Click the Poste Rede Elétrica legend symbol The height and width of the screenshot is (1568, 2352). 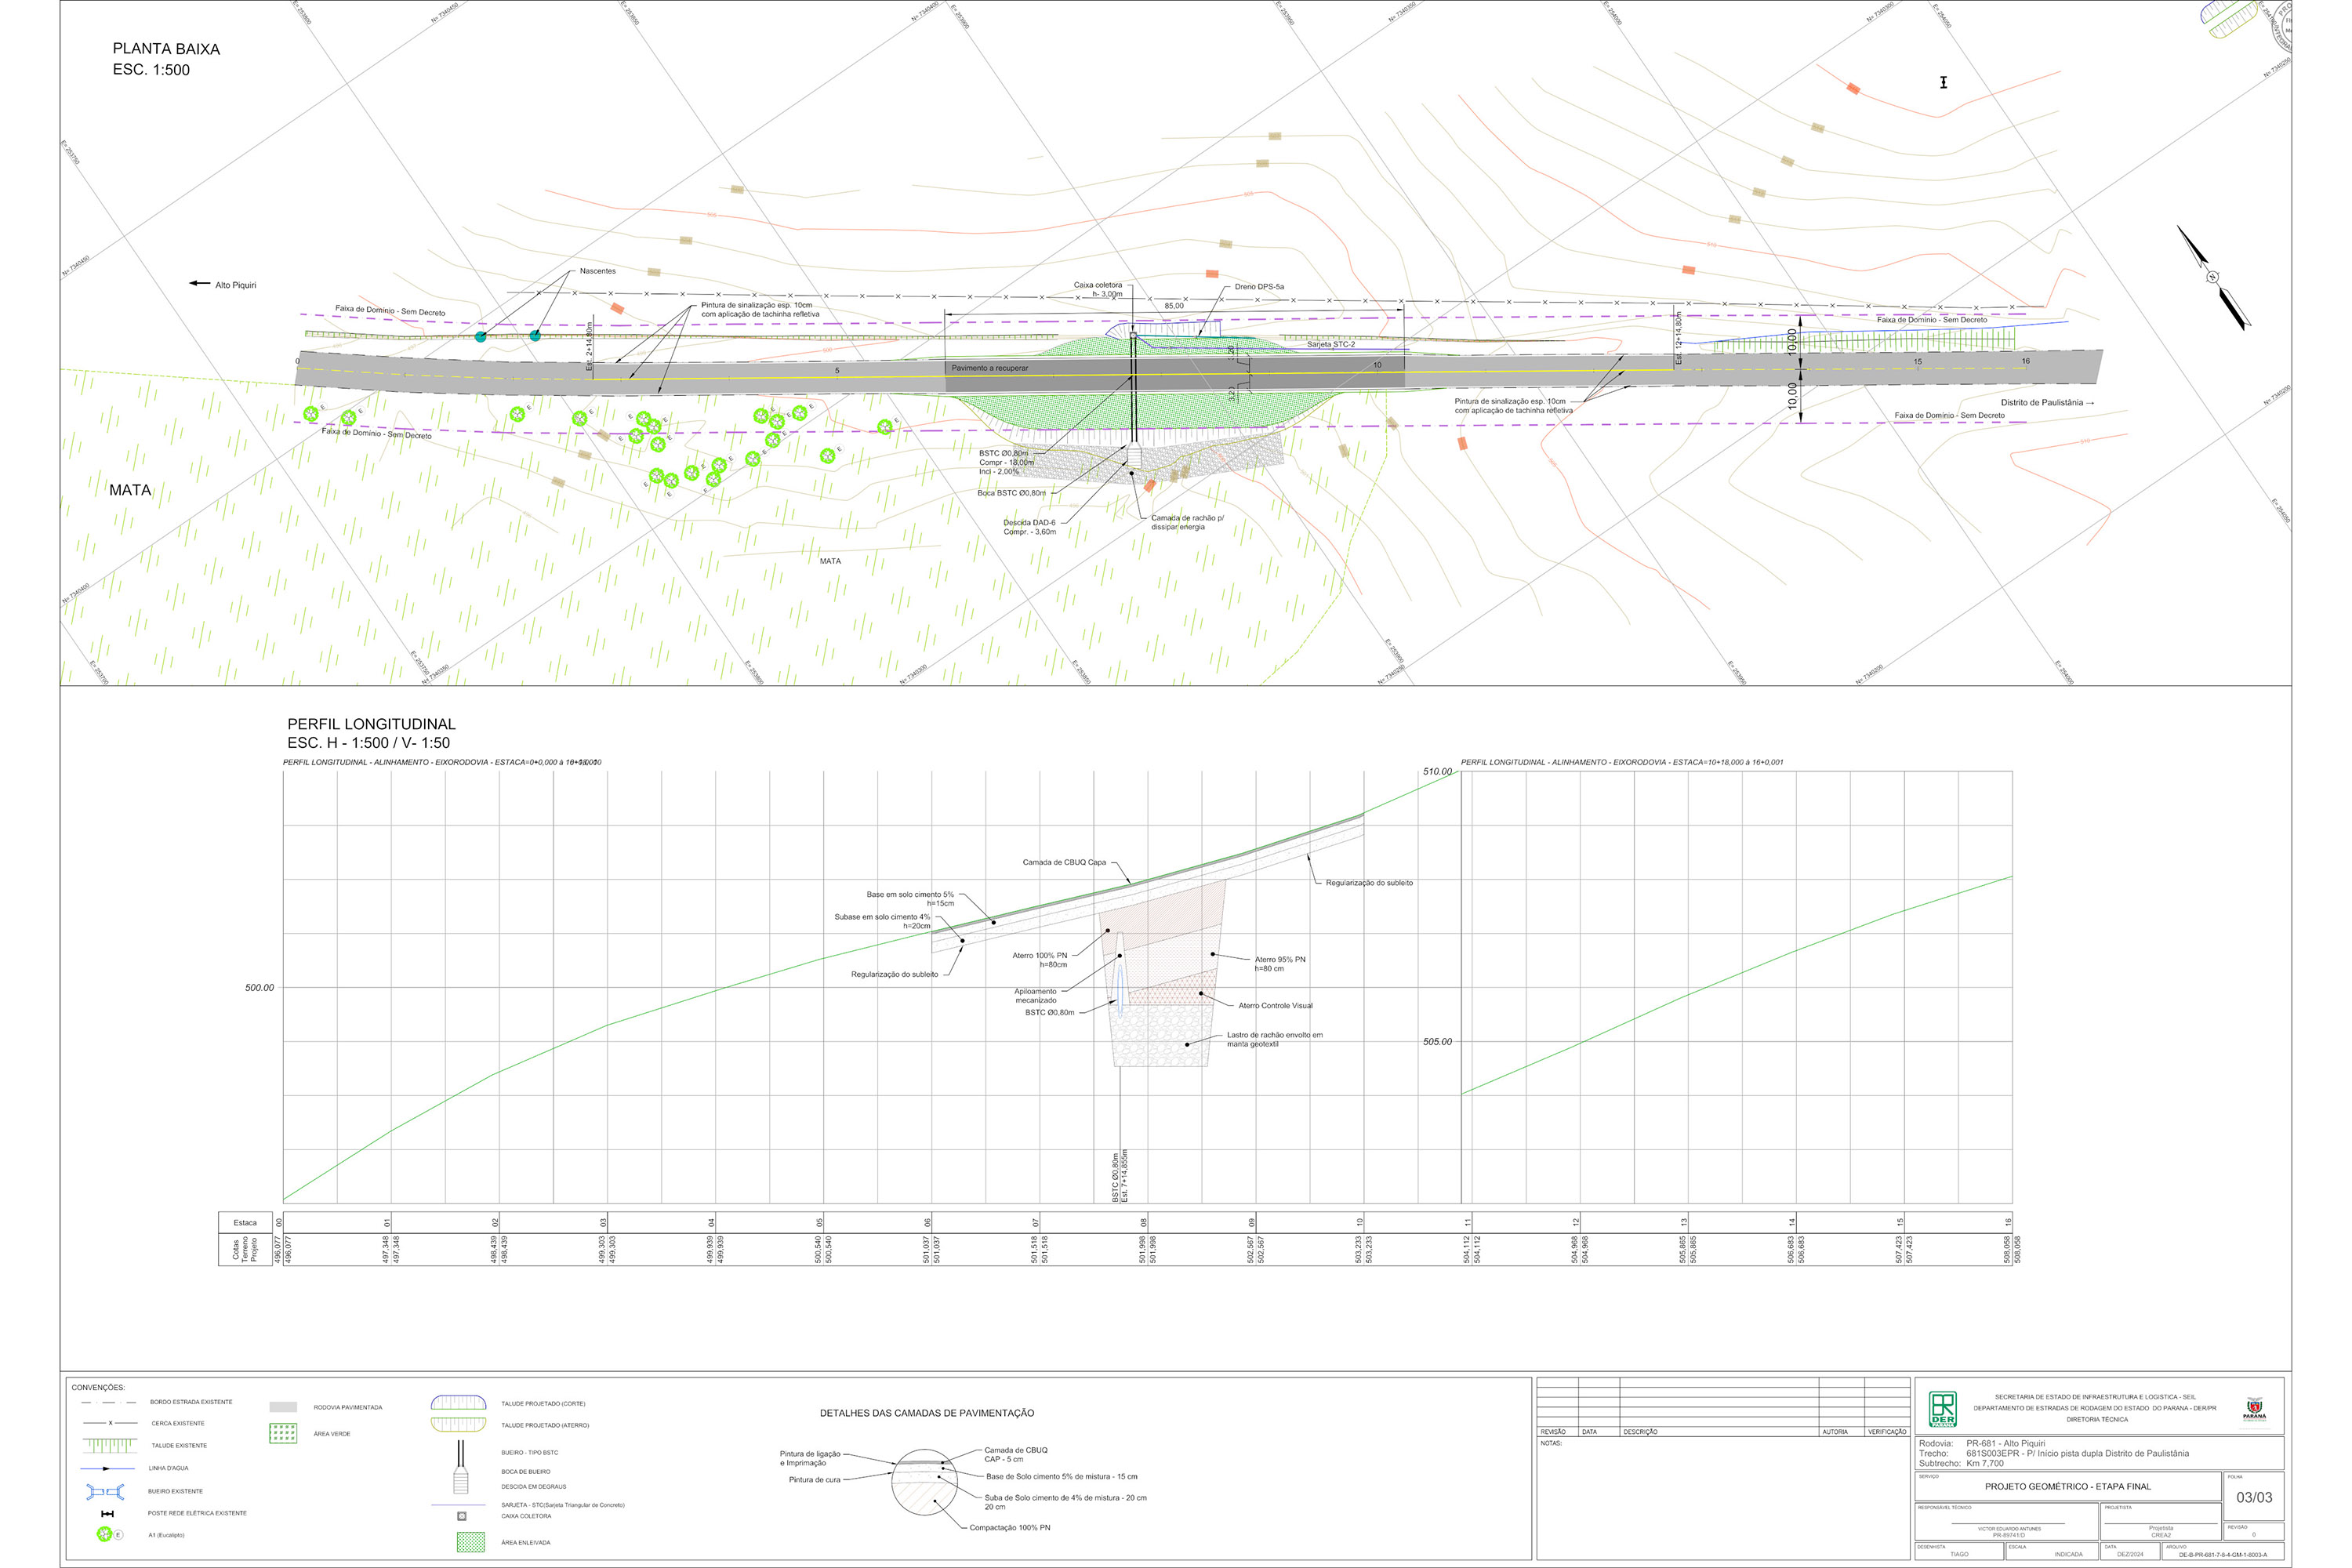108,1514
